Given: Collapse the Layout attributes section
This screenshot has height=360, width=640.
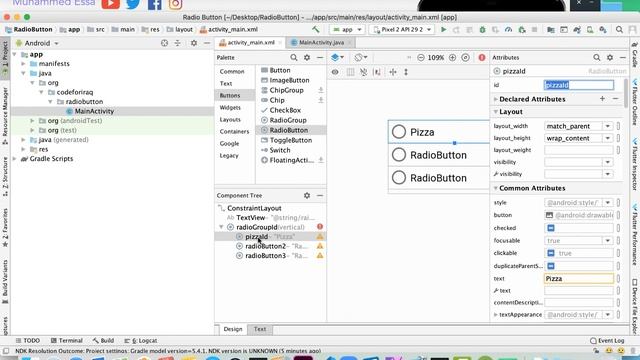Looking at the screenshot, I should pos(496,111).
